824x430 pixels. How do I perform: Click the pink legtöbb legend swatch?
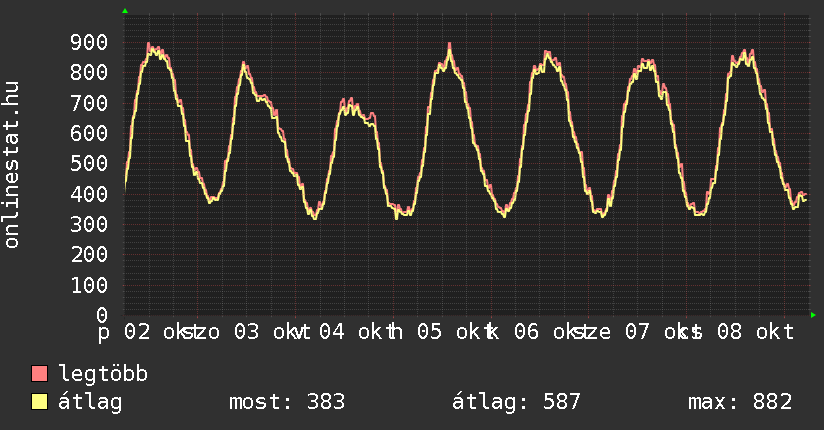(x=39, y=373)
